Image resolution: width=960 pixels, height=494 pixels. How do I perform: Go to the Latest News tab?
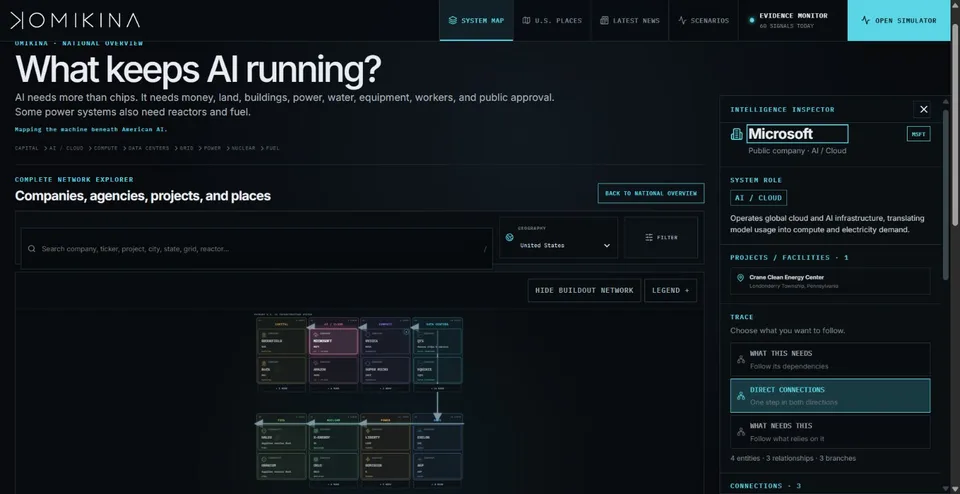(630, 20)
